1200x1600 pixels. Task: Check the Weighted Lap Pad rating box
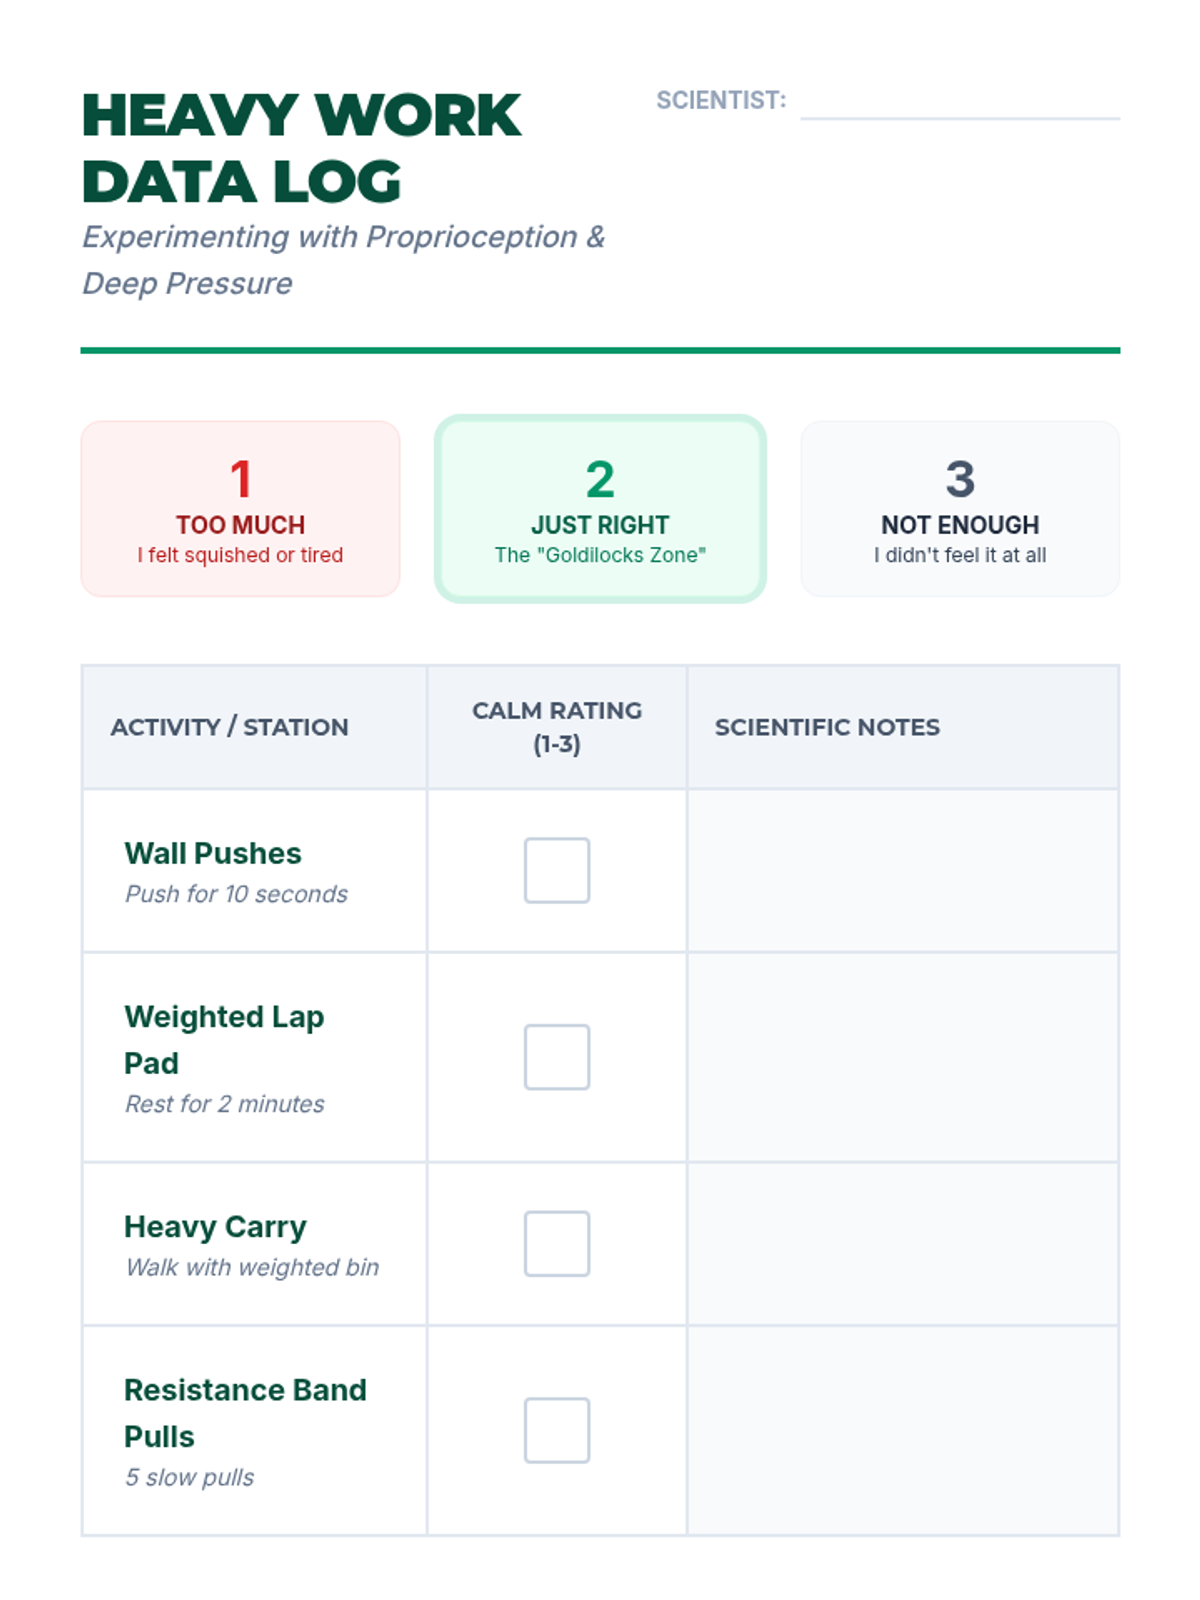tap(557, 1057)
